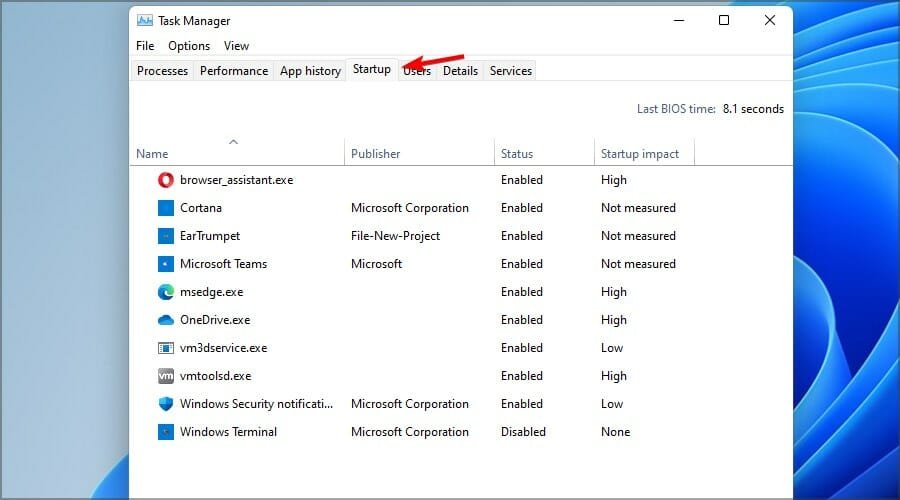Select the Cortana entry name
The height and width of the screenshot is (500, 900).
(x=200, y=208)
